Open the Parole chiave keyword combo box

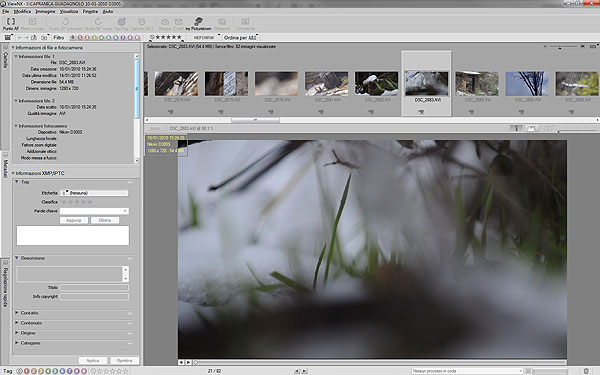(x=94, y=211)
